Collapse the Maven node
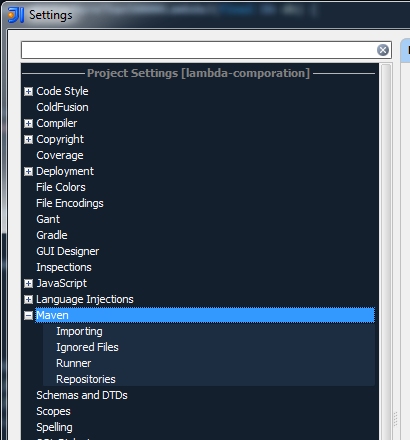The image size is (410, 440). (29, 315)
